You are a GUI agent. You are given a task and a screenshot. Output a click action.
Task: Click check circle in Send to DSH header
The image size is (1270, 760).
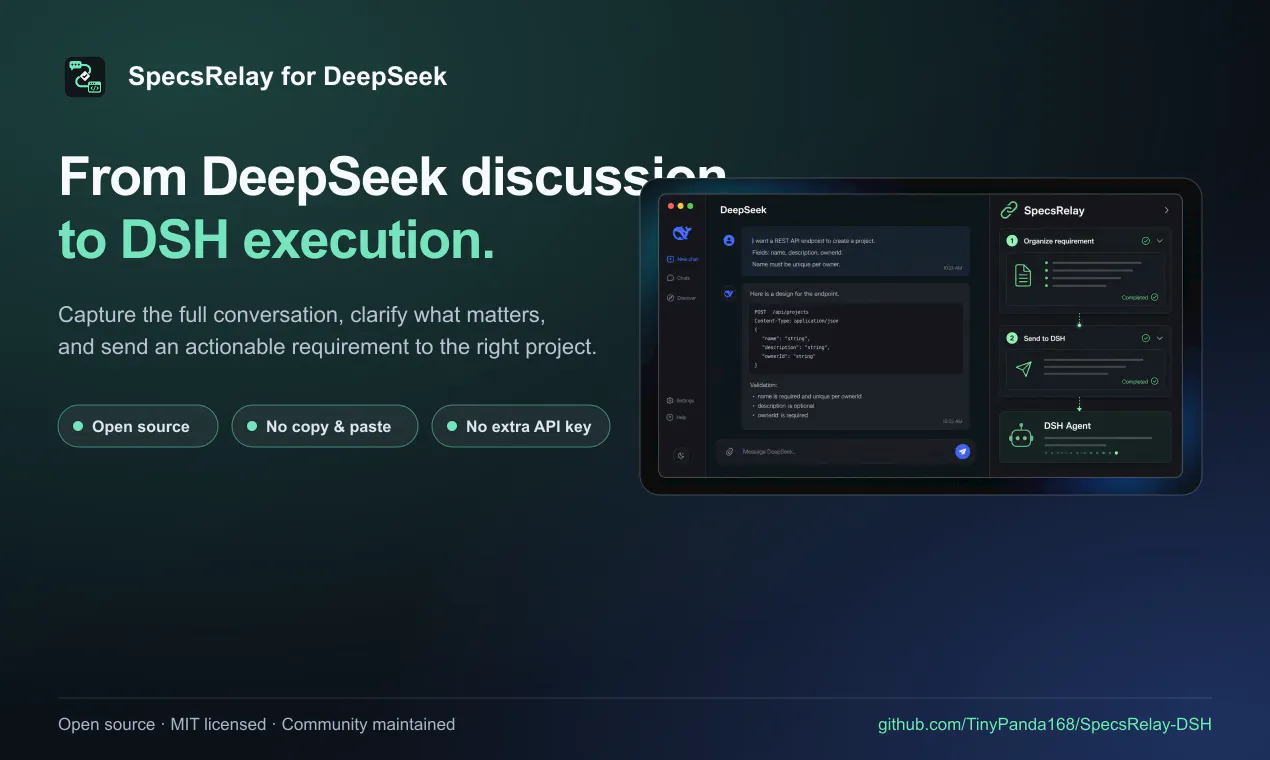(x=1146, y=338)
